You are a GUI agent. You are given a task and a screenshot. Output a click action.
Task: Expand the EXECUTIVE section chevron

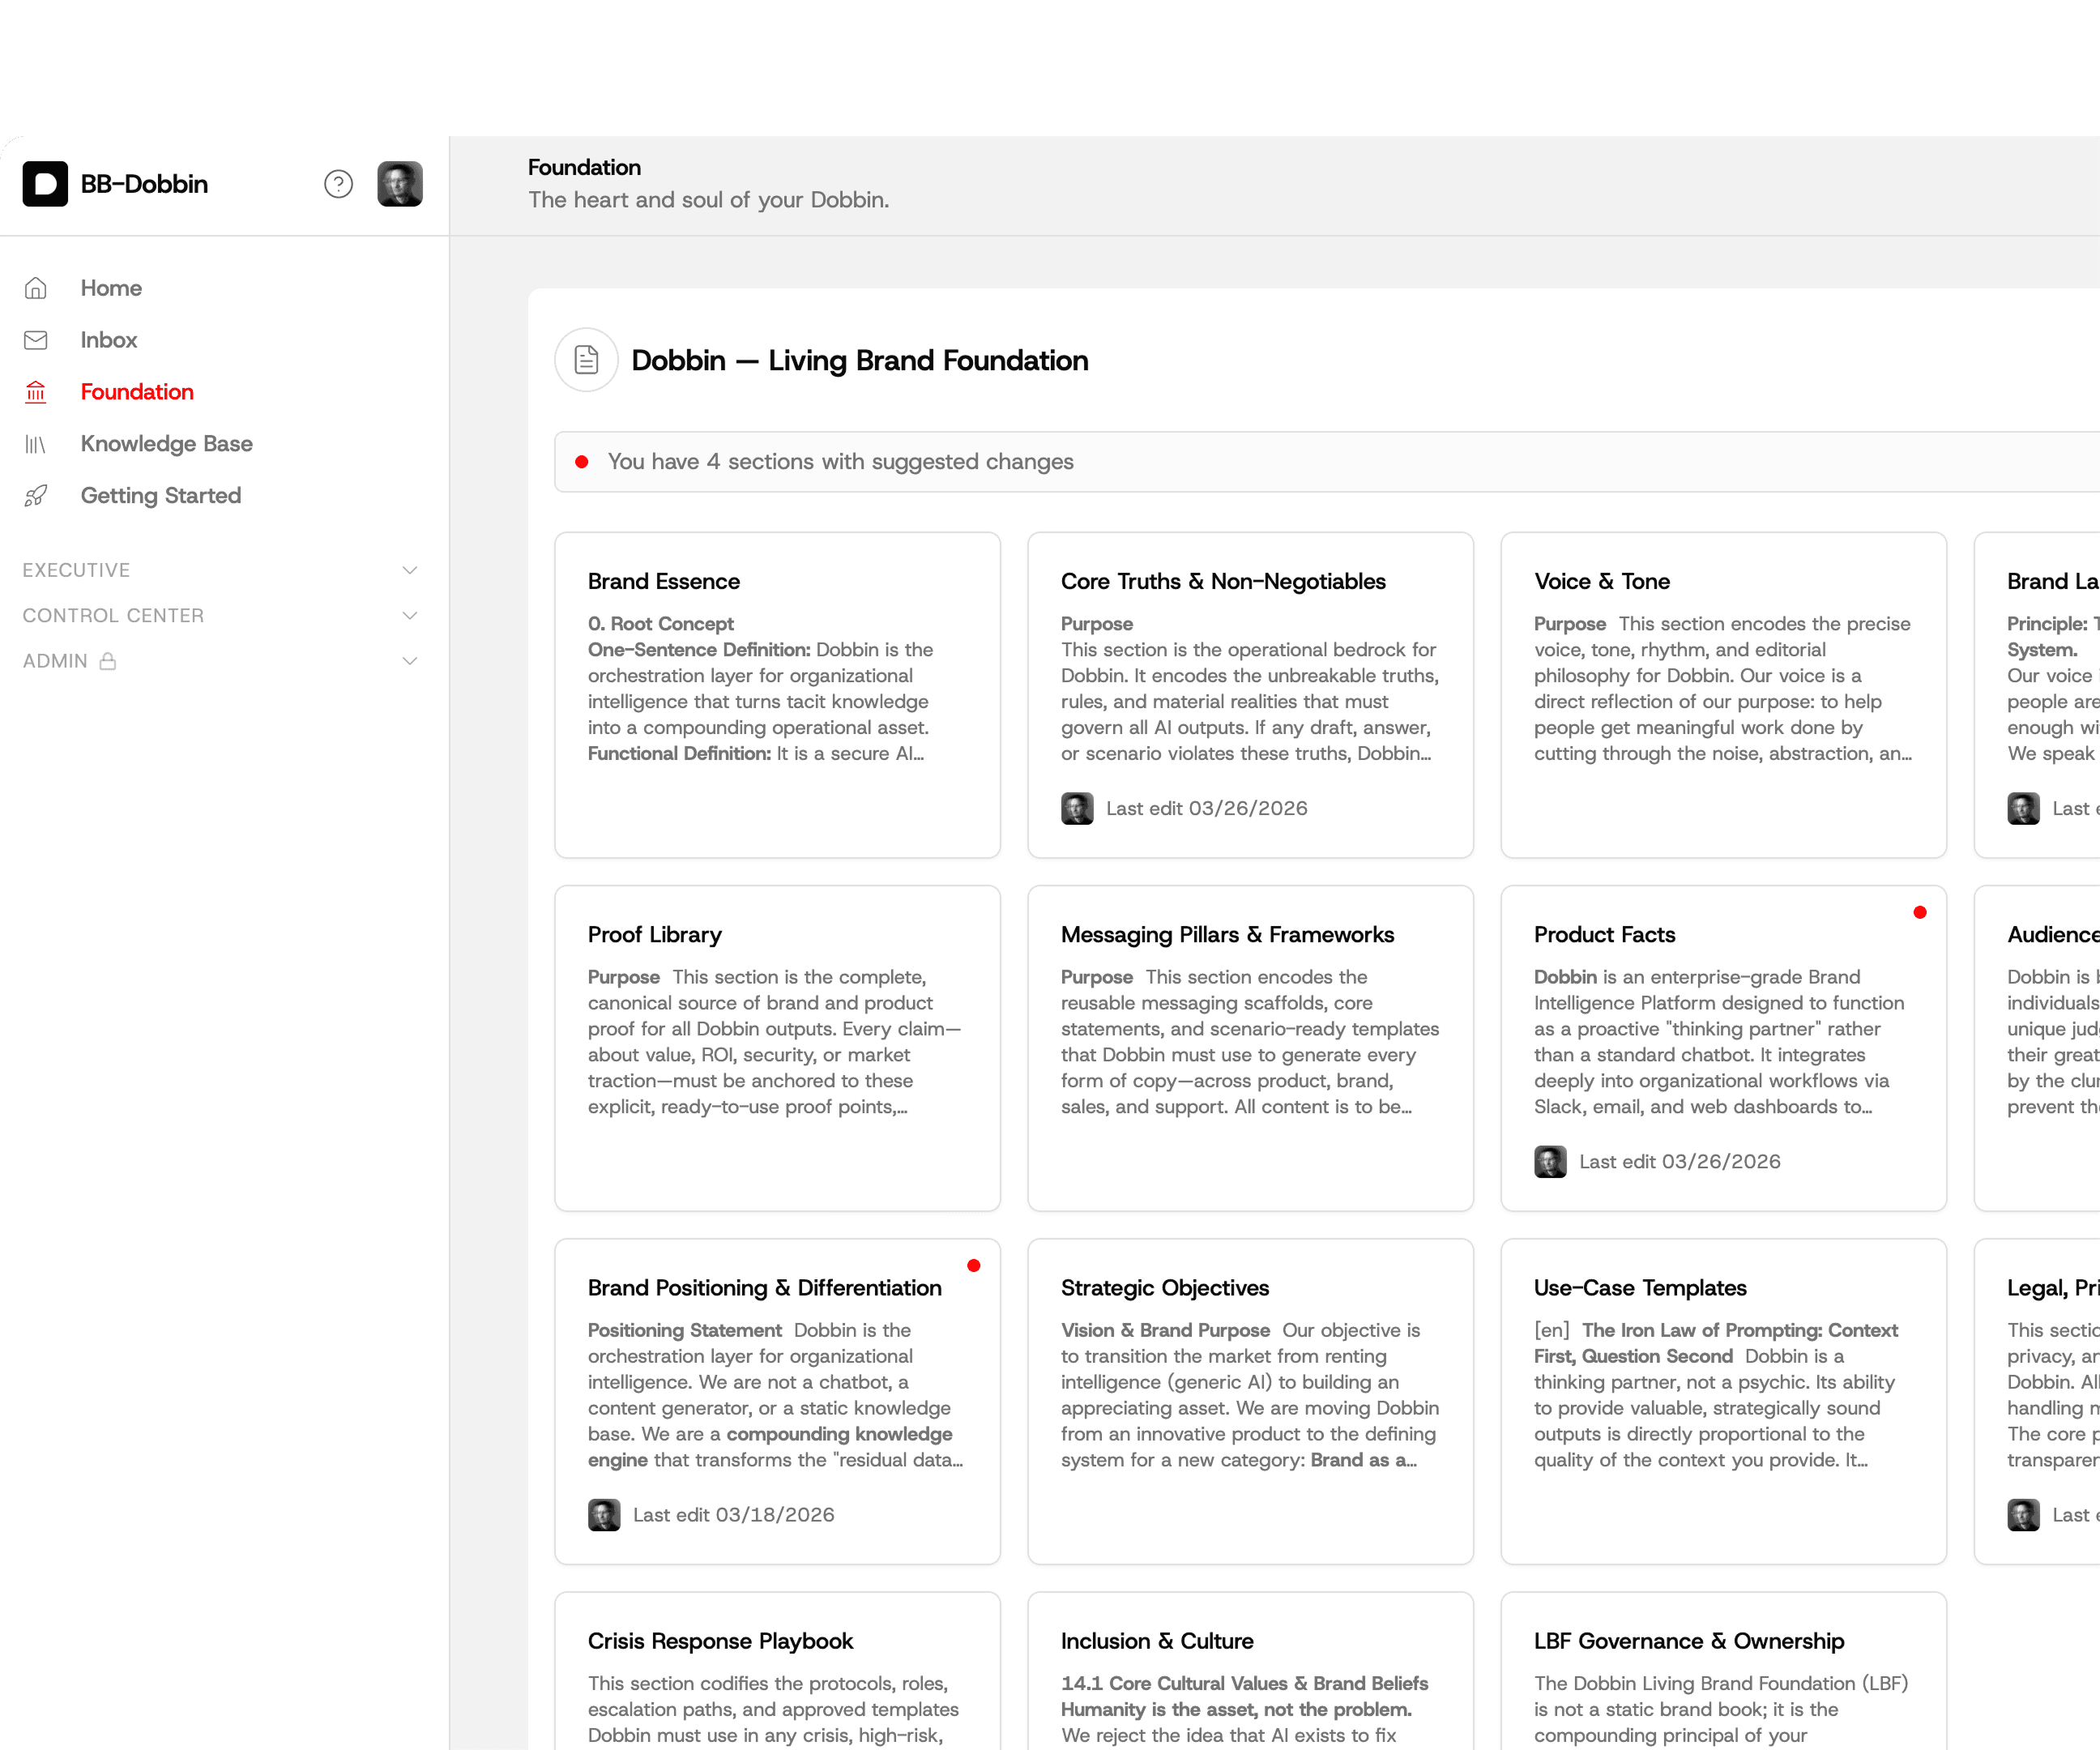click(x=409, y=570)
